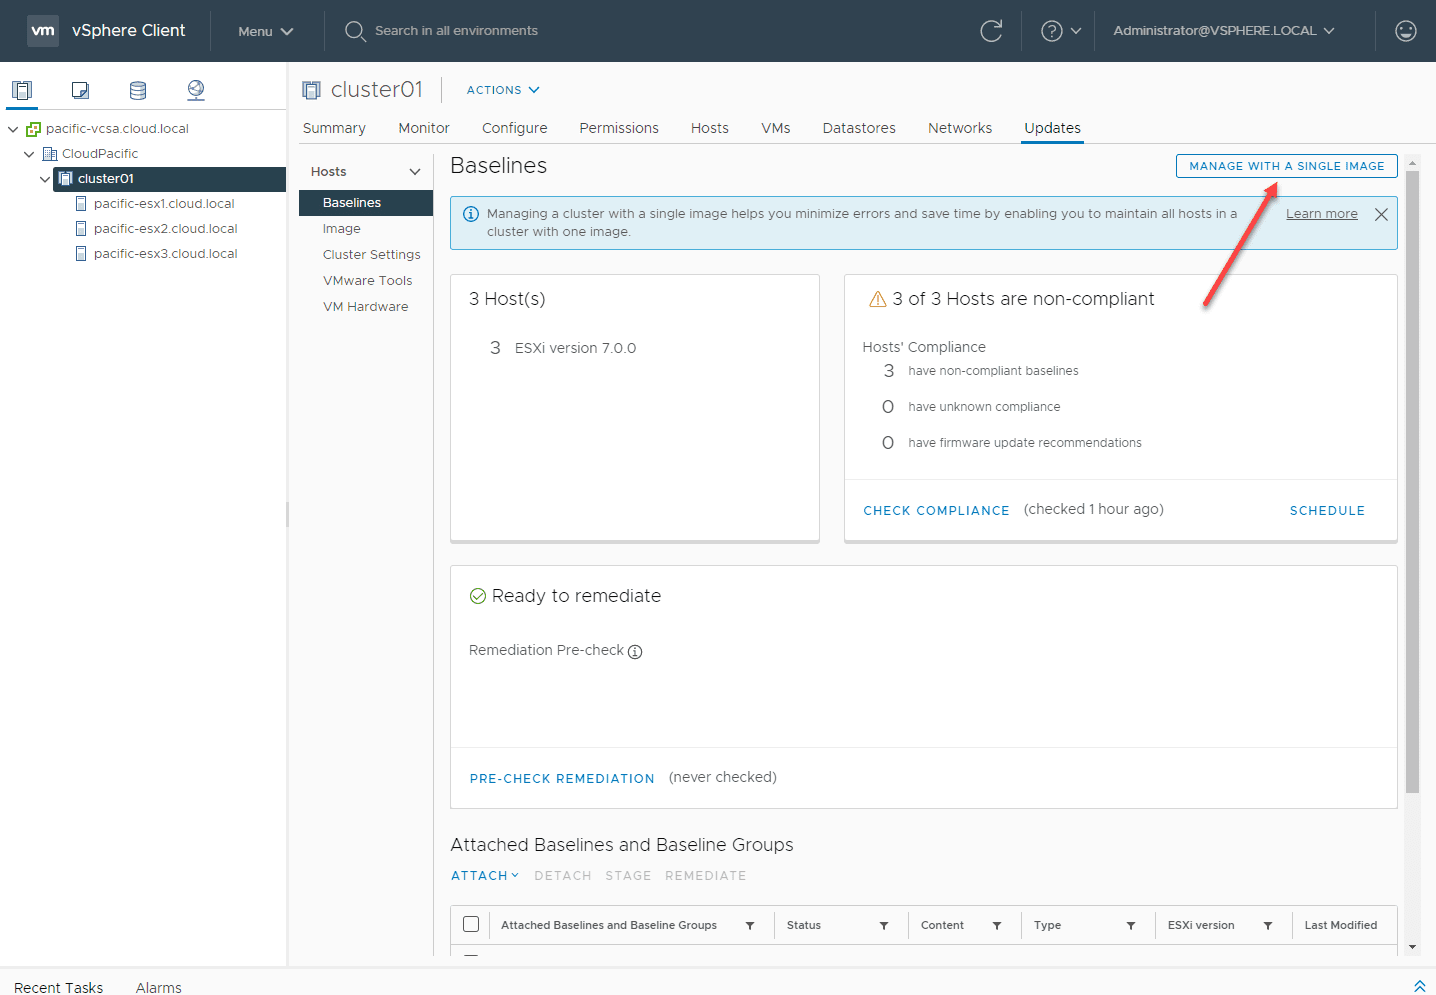Open the Hosts and Clusters inventory view

pyautogui.click(x=22, y=90)
